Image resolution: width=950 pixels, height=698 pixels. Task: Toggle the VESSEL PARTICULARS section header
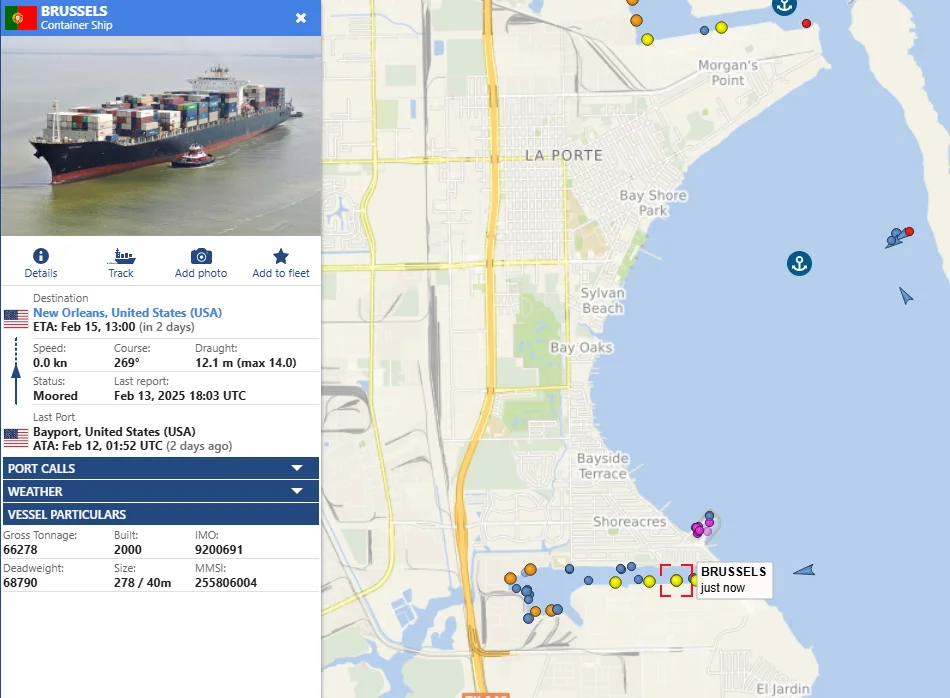[161, 514]
